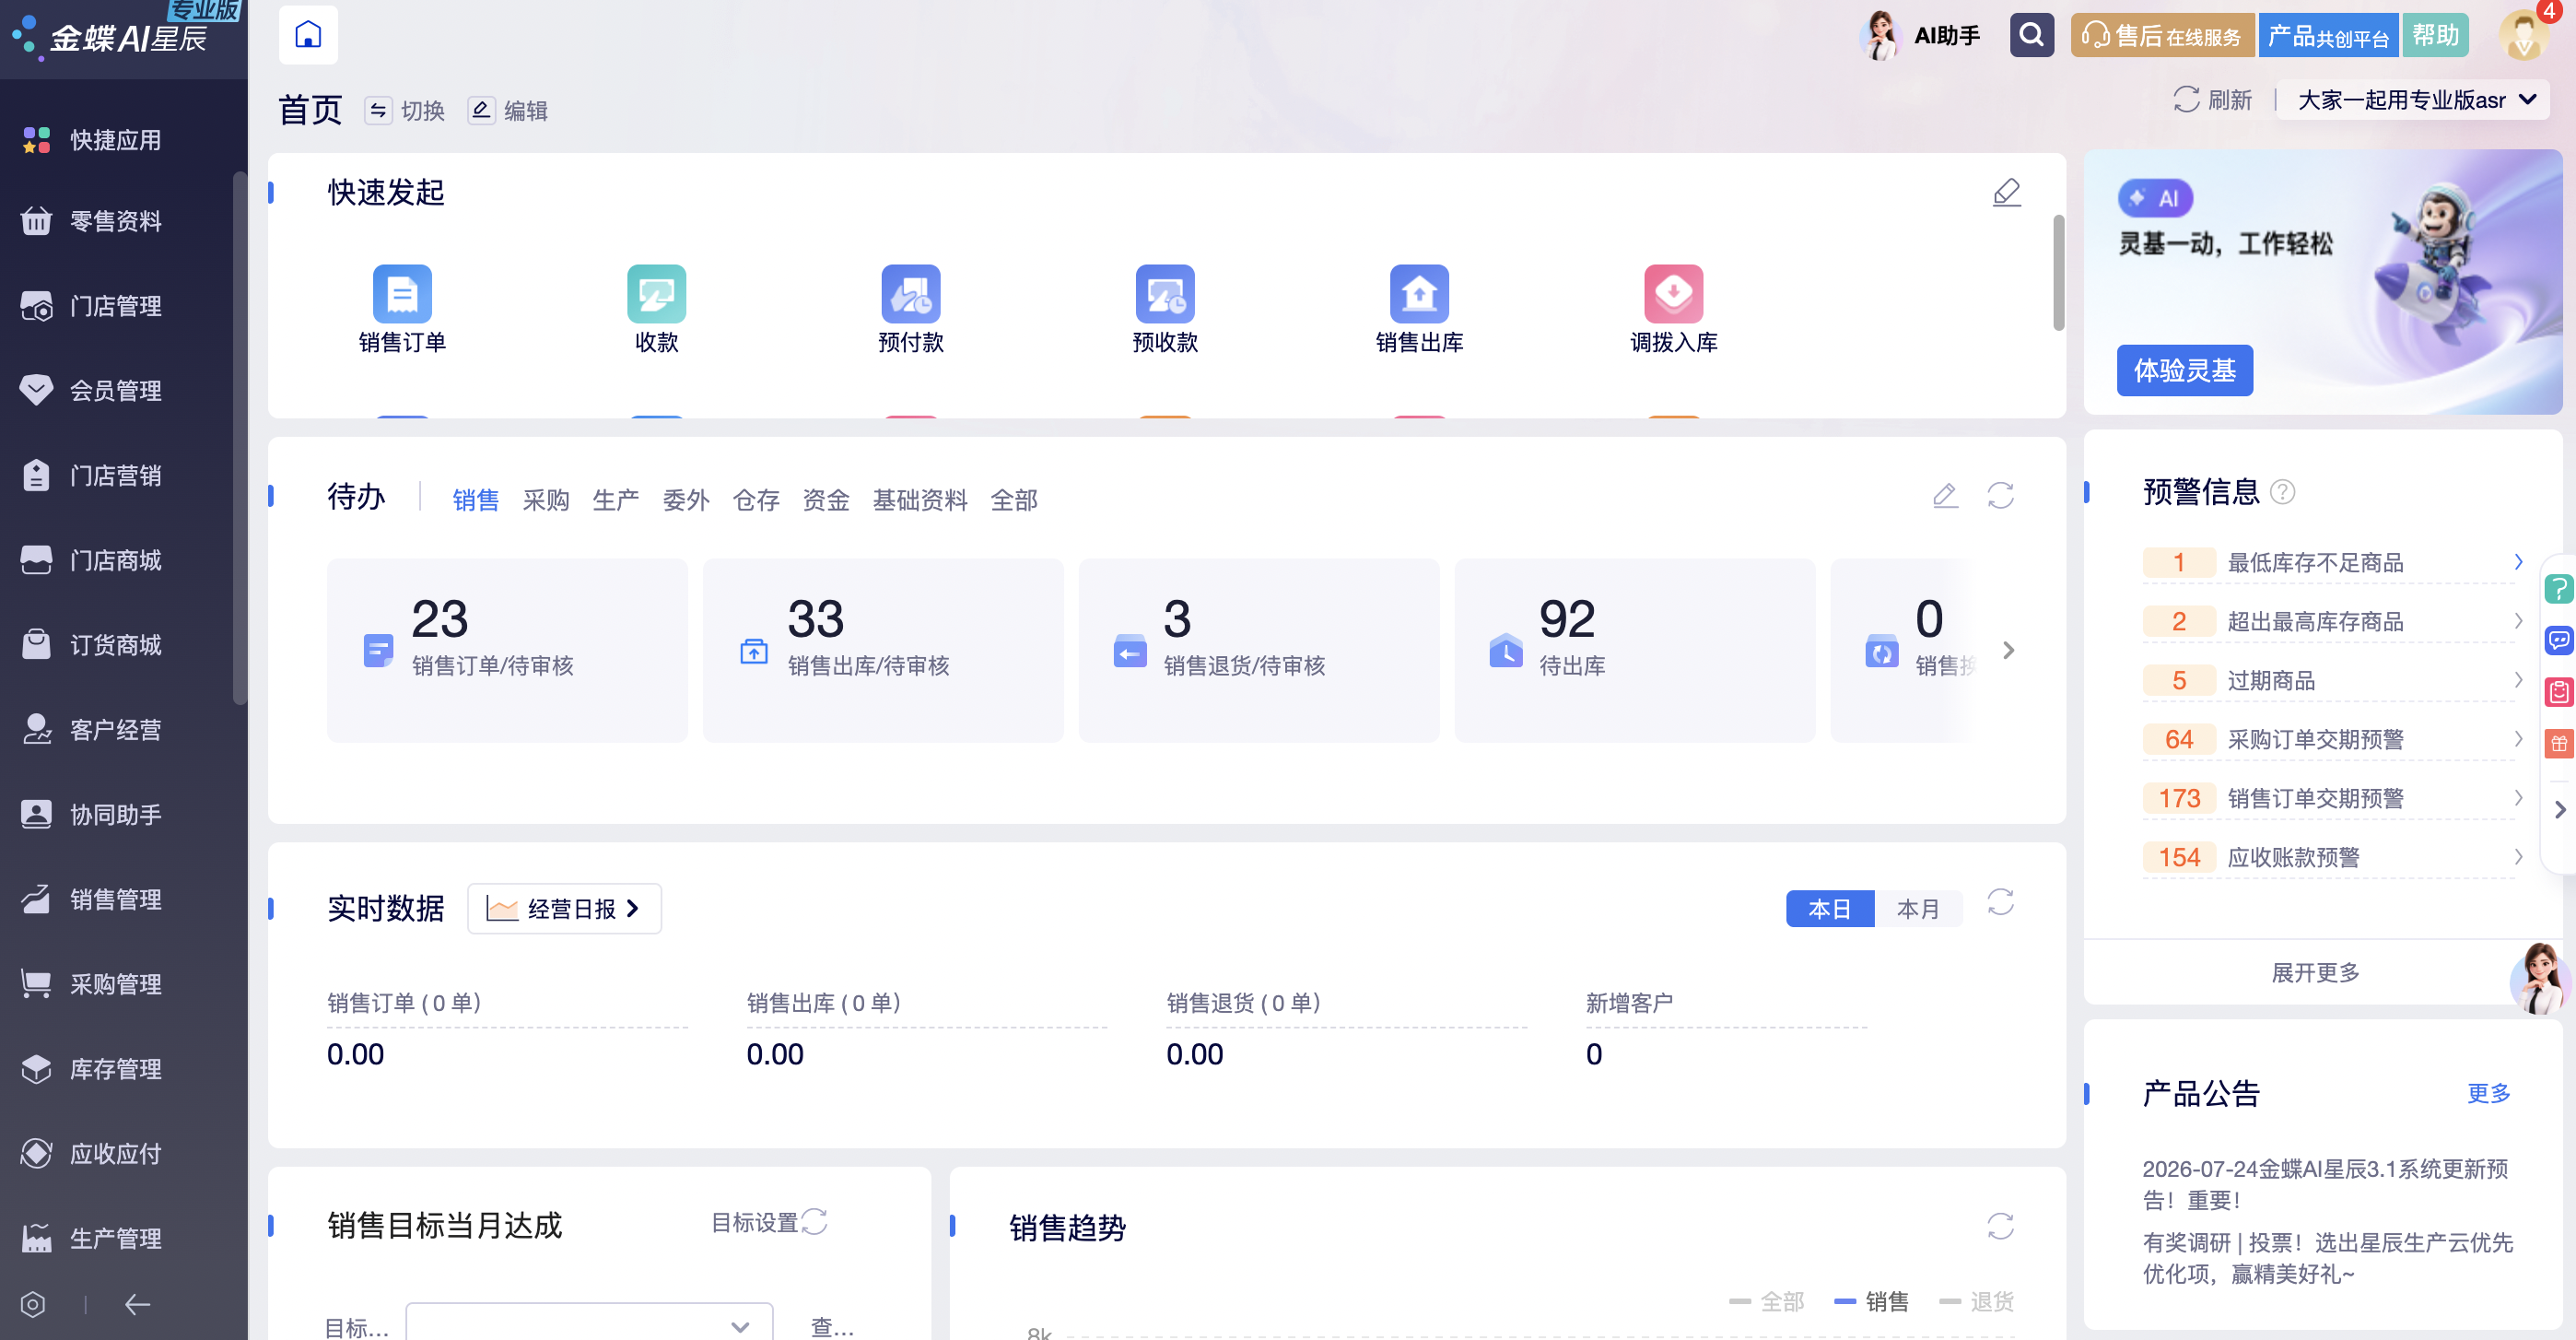
Task: Show next 待办 cards with right chevron
Action: point(2008,650)
